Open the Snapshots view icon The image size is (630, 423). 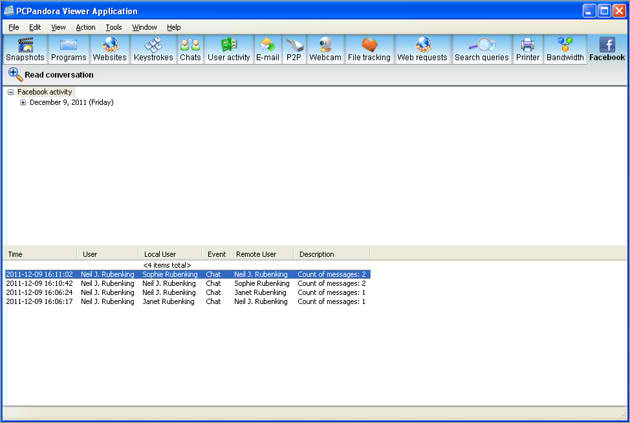click(25, 50)
